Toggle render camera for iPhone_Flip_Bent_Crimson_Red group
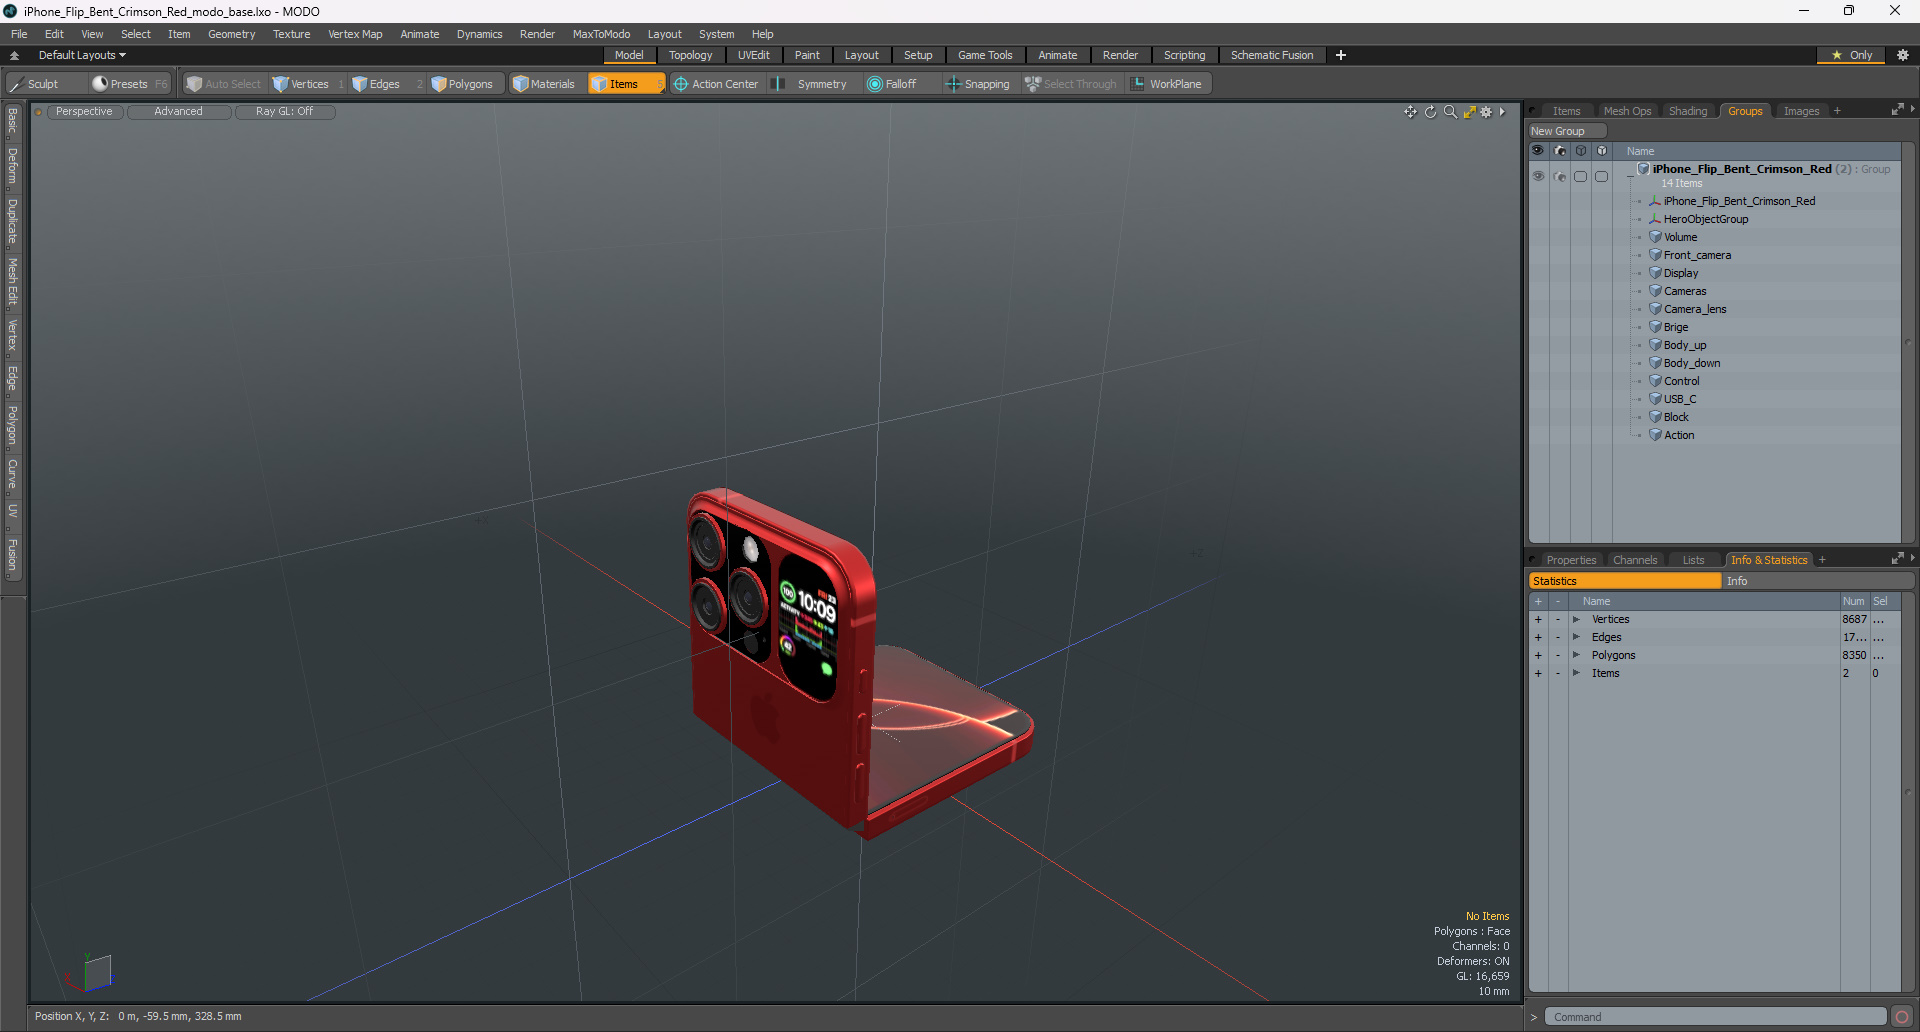 (x=1560, y=176)
